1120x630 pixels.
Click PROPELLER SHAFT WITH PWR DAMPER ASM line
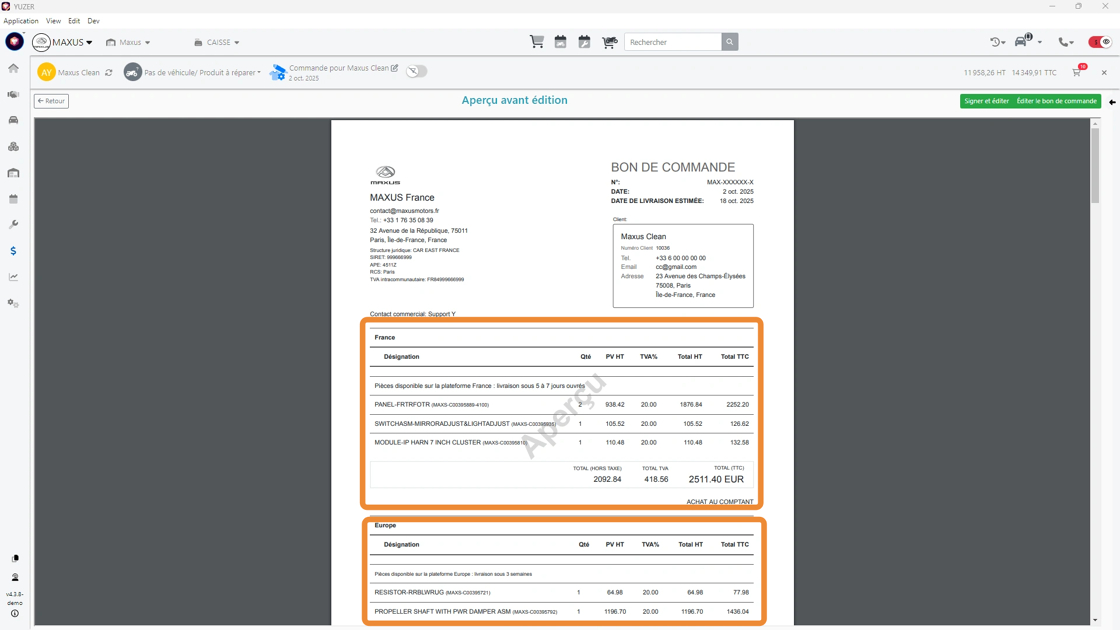pos(561,611)
